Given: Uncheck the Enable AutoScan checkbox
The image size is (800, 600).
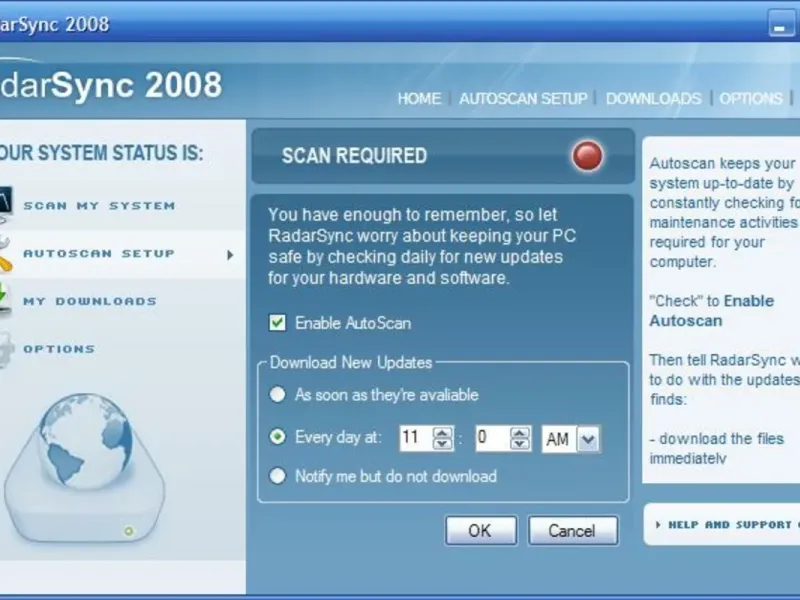Looking at the screenshot, I should (277, 322).
